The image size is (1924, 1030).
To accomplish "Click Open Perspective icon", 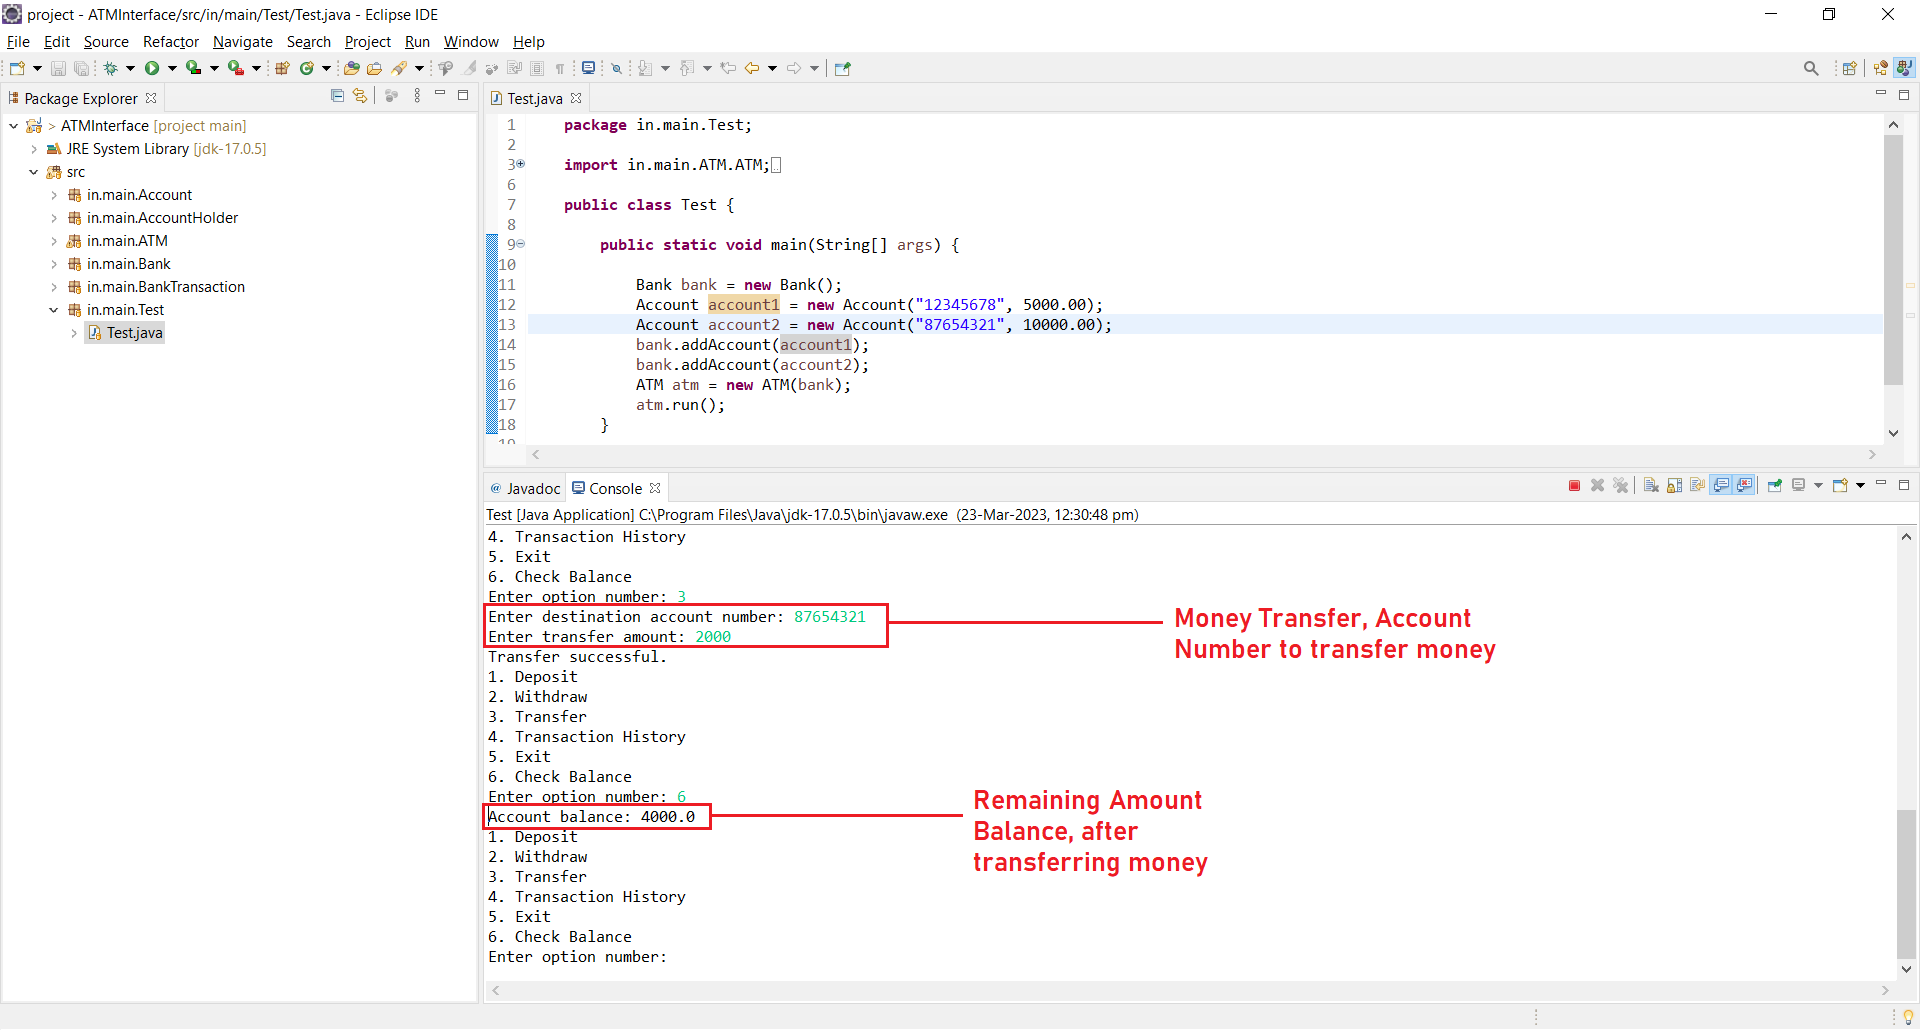I will [x=1849, y=68].
